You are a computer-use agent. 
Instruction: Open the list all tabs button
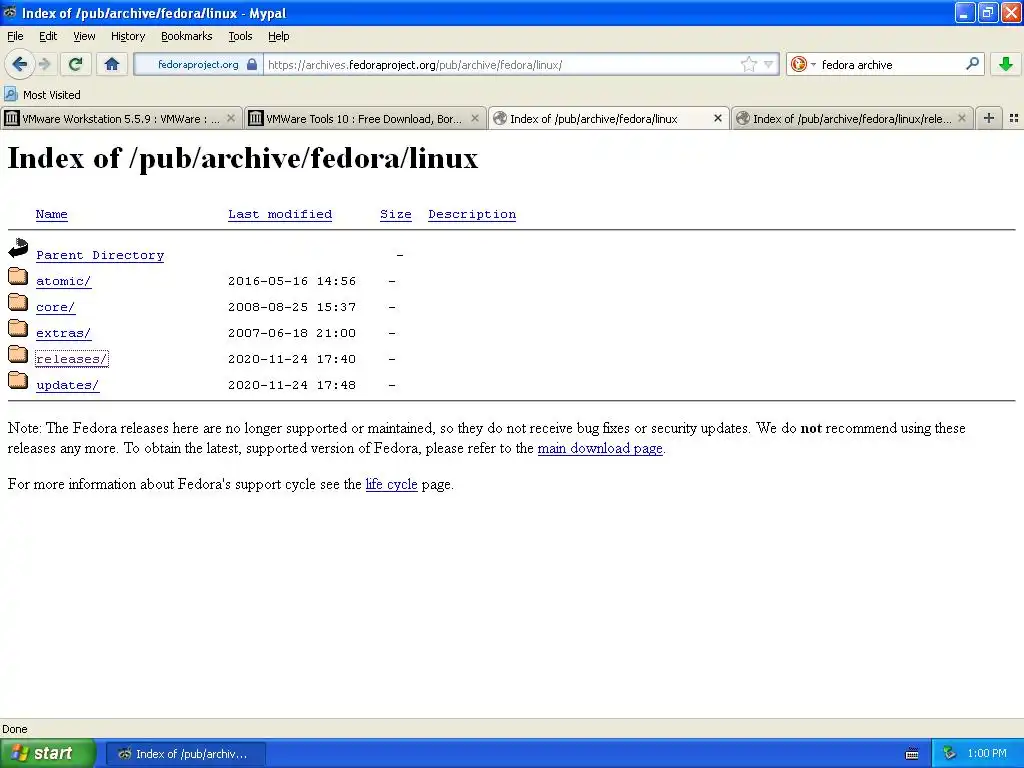click(x=1014, y=118)
